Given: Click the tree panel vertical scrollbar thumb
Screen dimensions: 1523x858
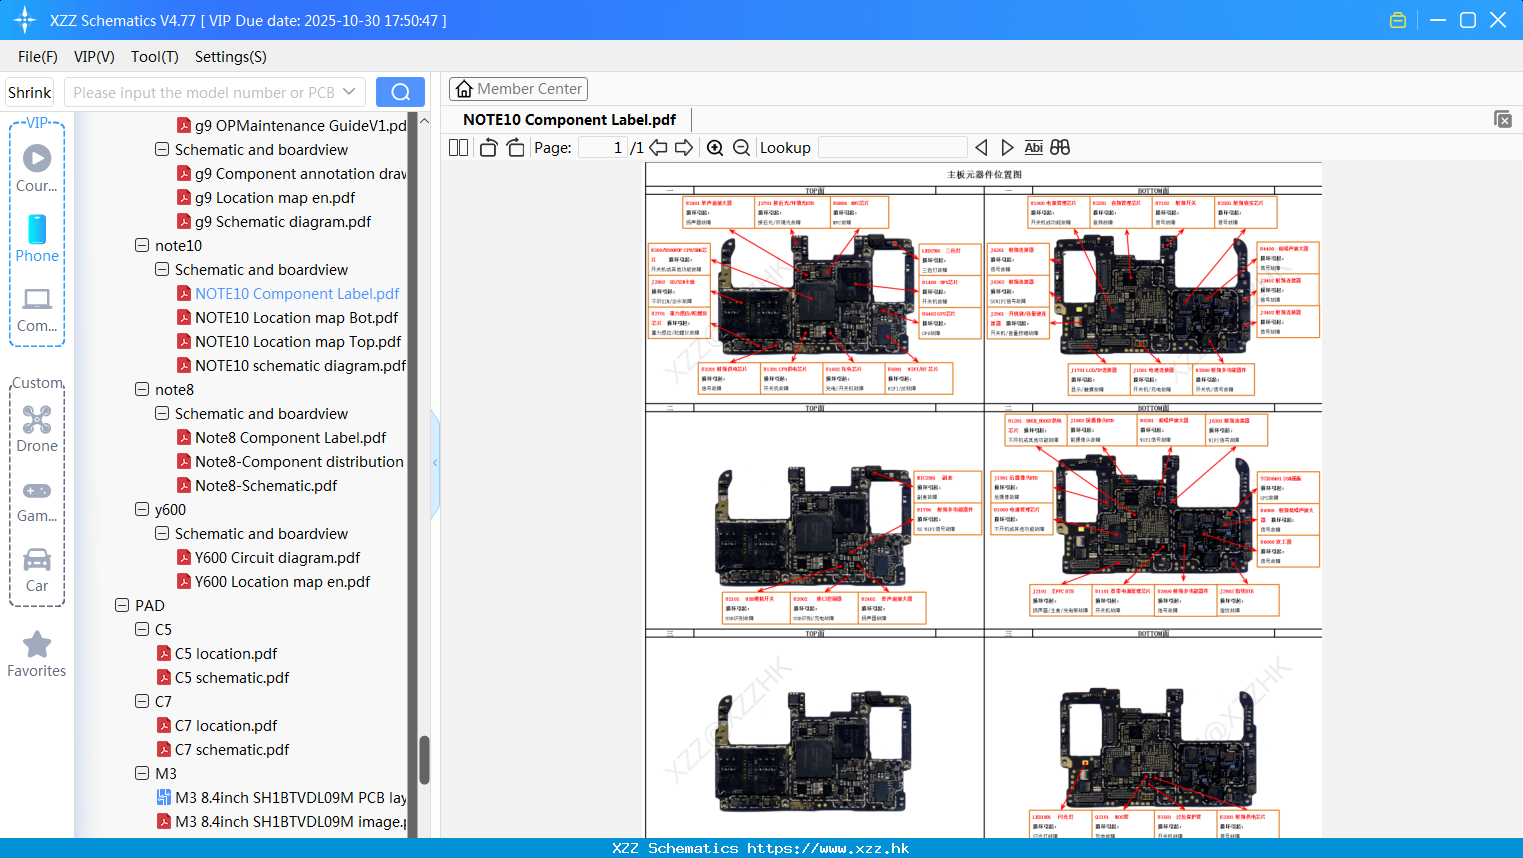Looking at the screenshot, I should click(x=424, y=760).
